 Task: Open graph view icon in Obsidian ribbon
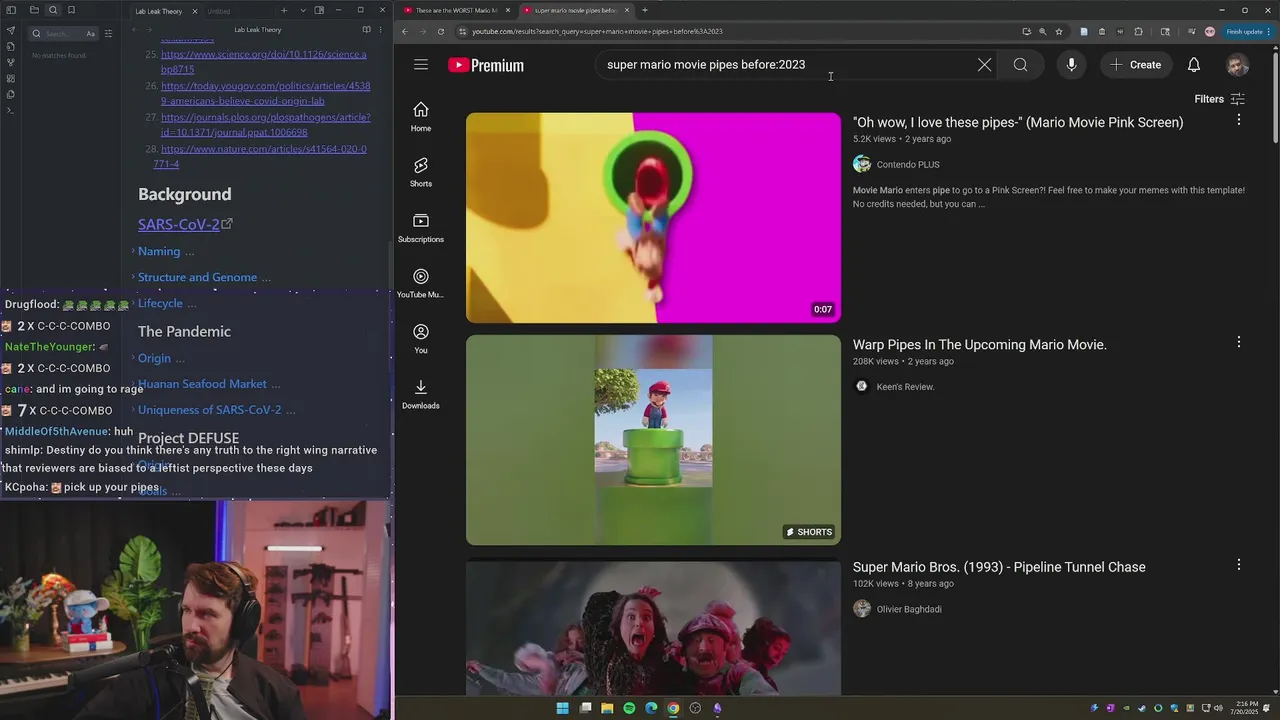[x=11, y=62]
